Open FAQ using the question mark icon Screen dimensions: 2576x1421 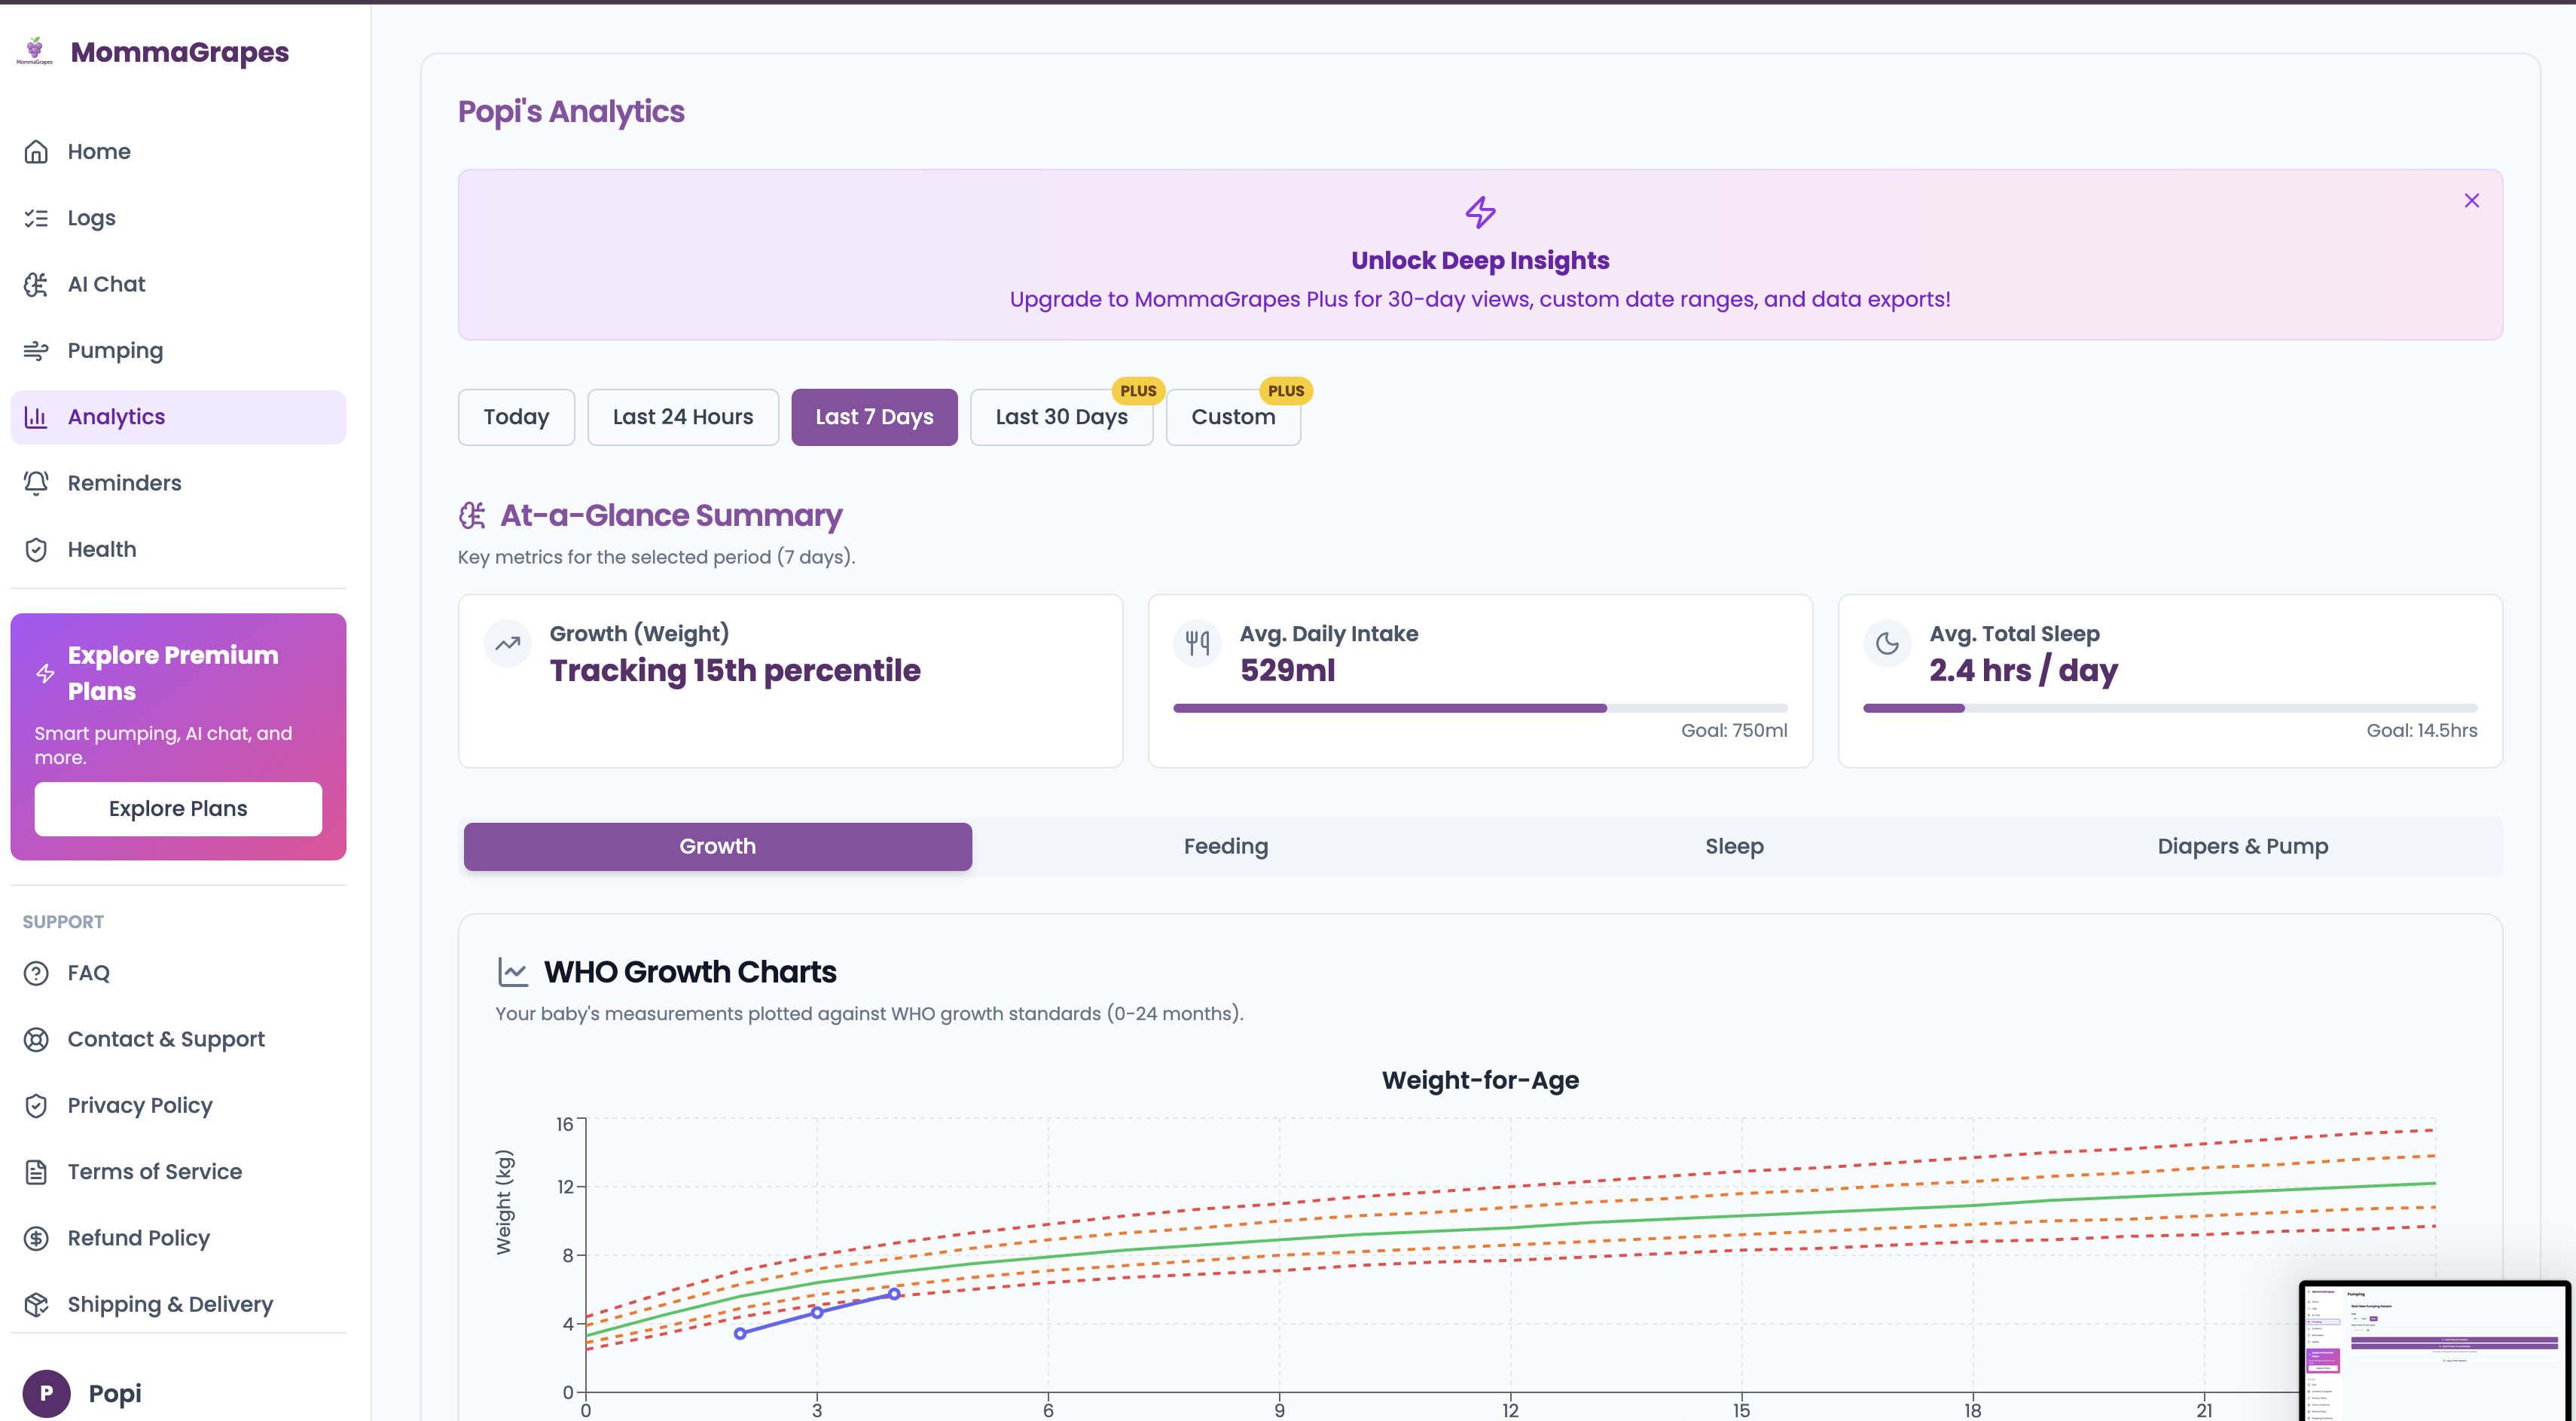pos(36,972)
